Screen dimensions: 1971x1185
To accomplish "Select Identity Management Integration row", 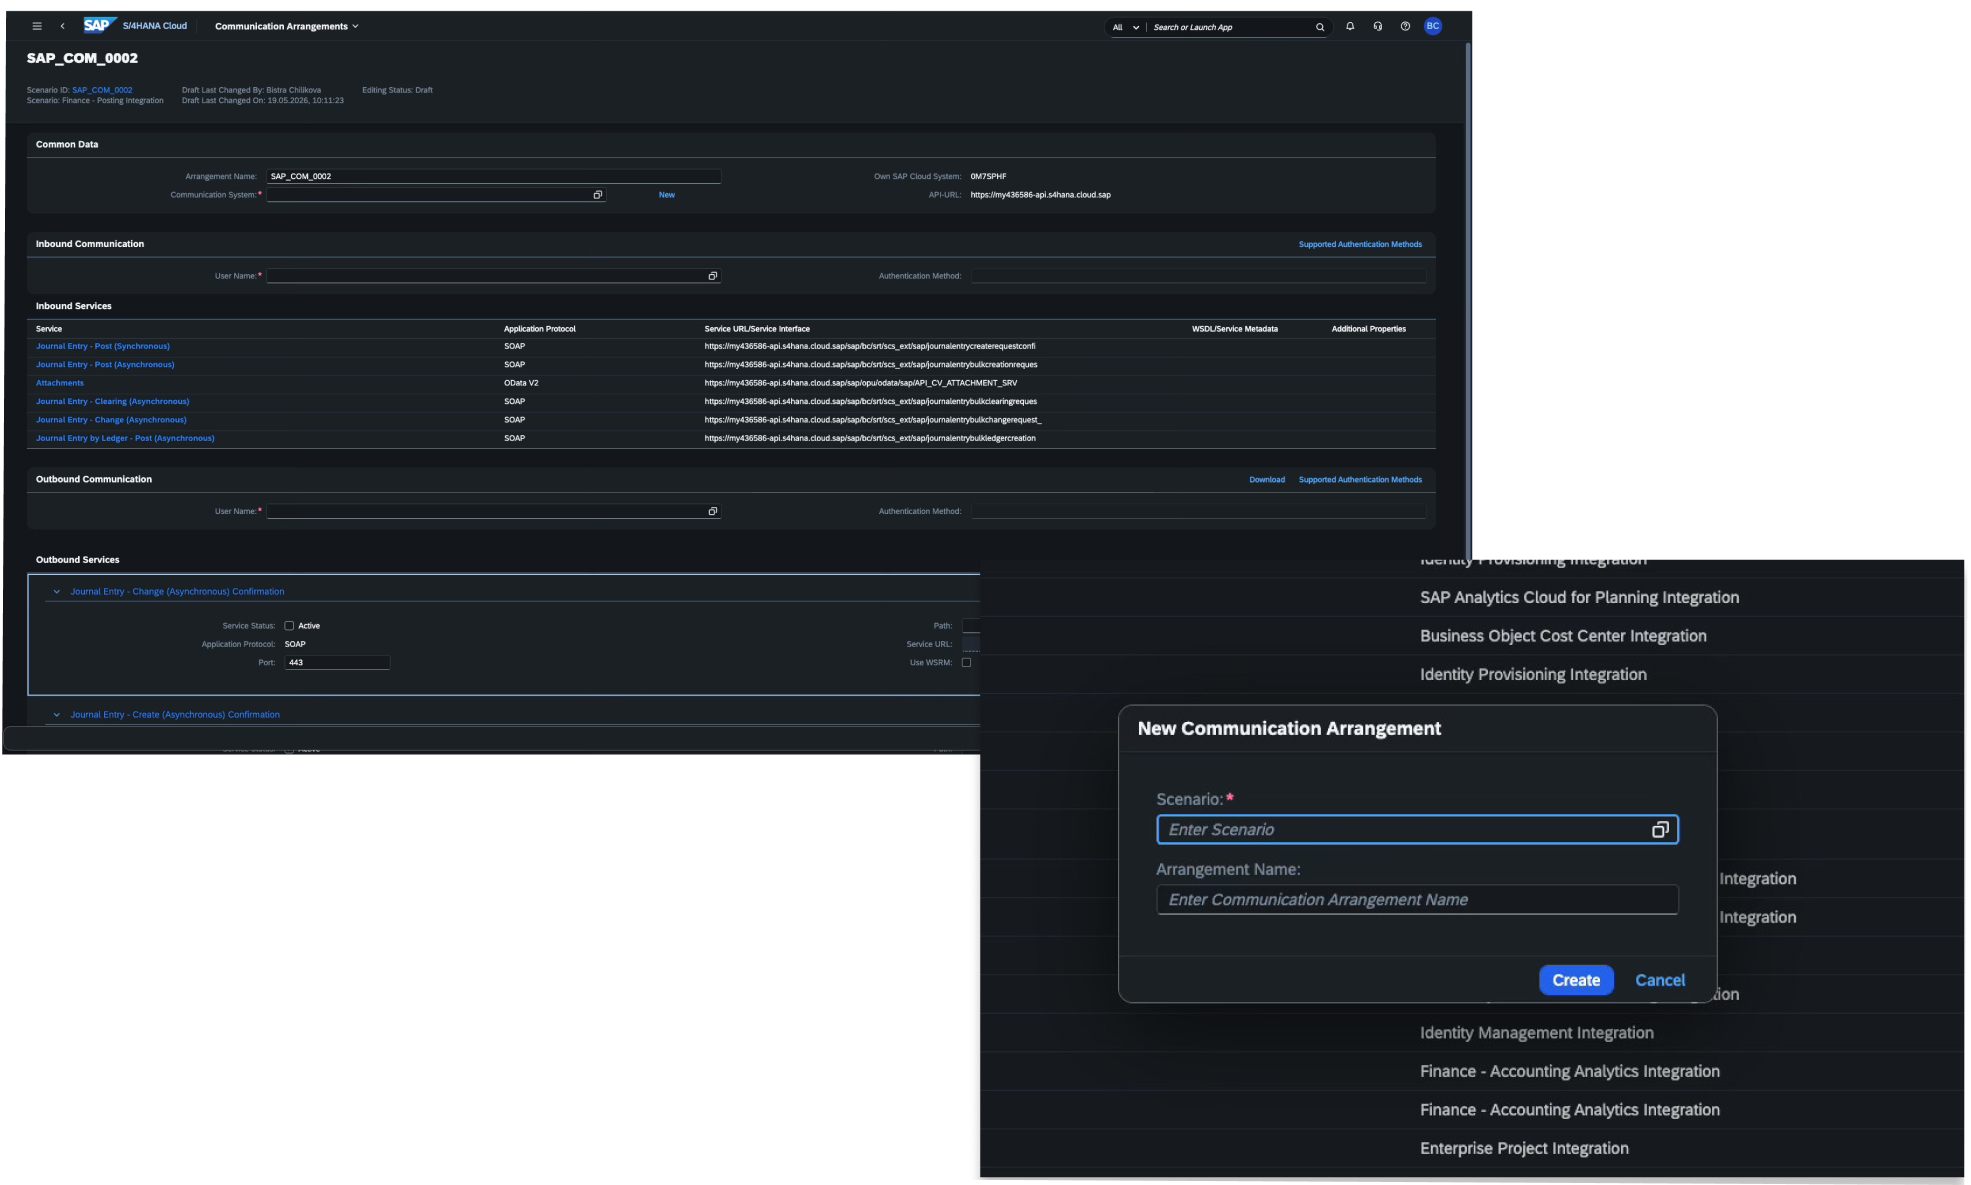I will coord(1472,1033).
